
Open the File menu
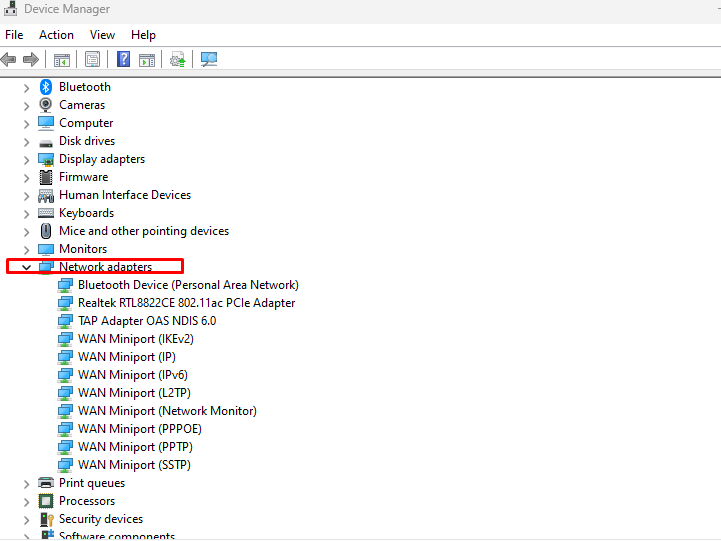14,35
